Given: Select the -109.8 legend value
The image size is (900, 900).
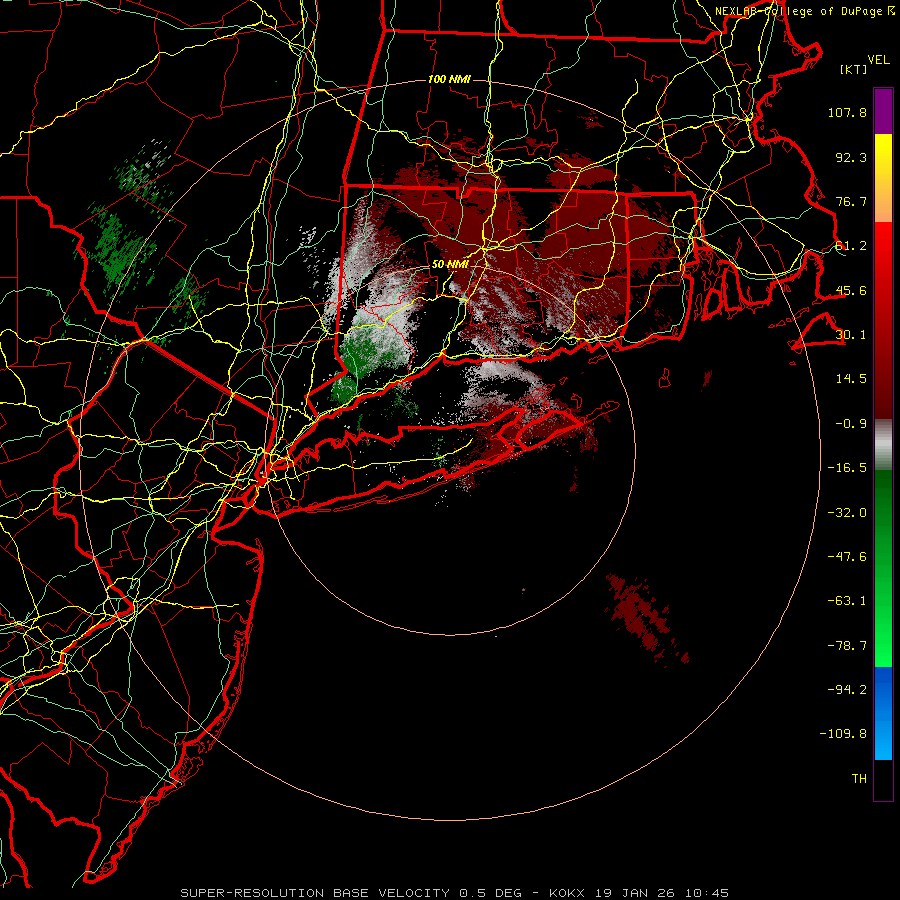Looking at the screenshot, I should point(843,734).
